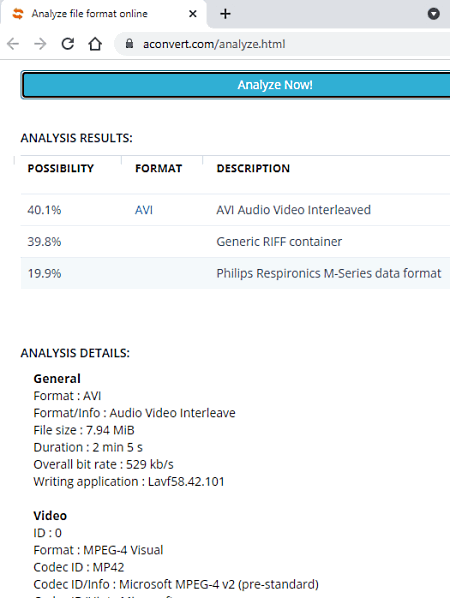Go back with the browser back arrow
The height and width of the screenshot is (598, 450).
13,44
